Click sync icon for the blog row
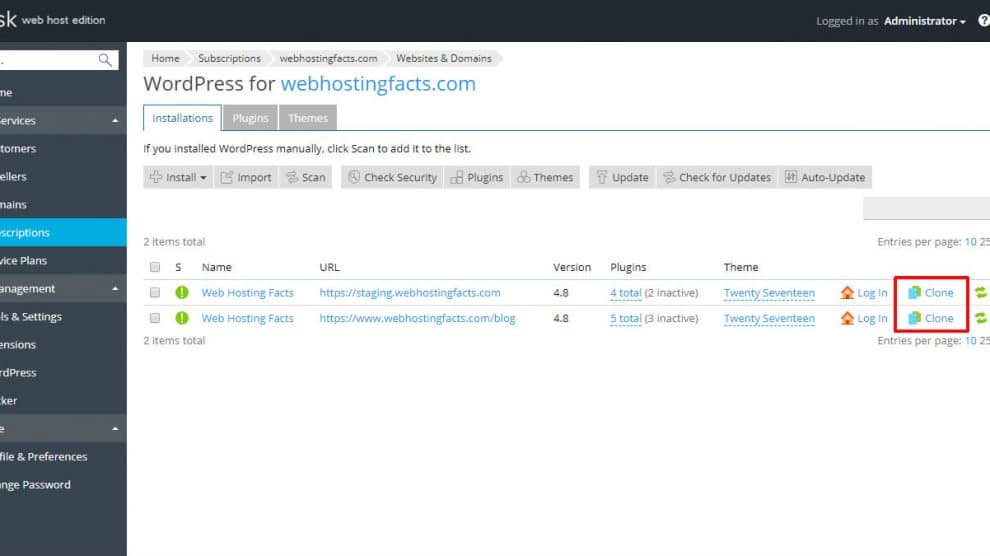This screenshot has height=556, width=990. click(x=981, y=318)
